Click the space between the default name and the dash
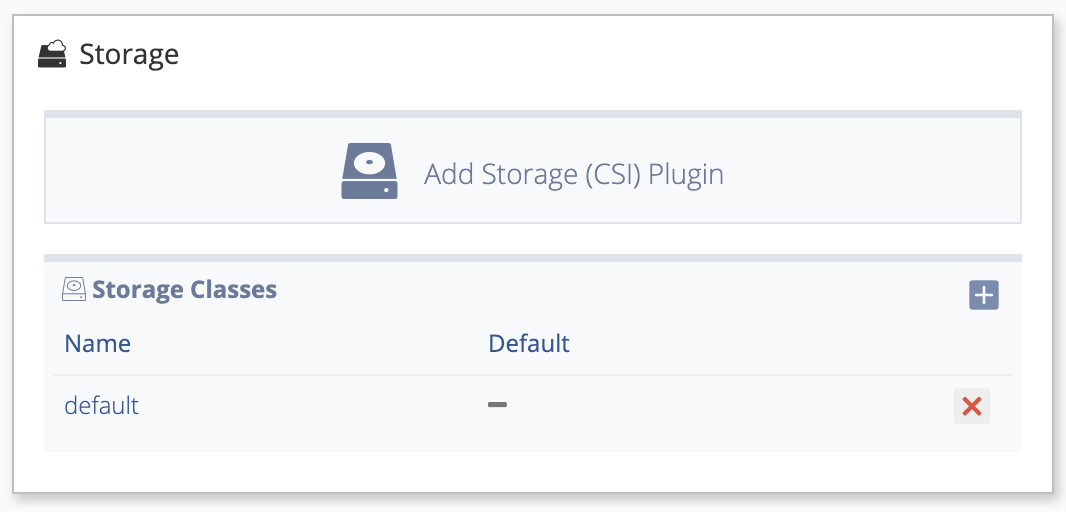1066x512 pixels. pos(313,406)
